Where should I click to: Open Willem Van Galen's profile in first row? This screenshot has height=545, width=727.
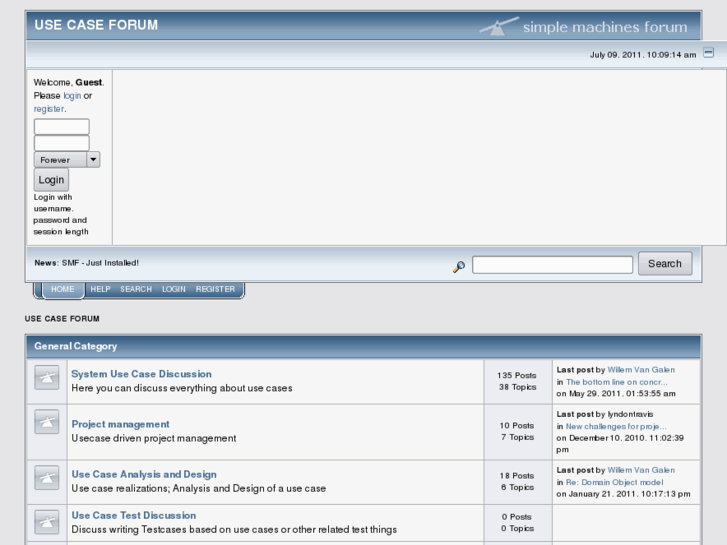(641, 370)
